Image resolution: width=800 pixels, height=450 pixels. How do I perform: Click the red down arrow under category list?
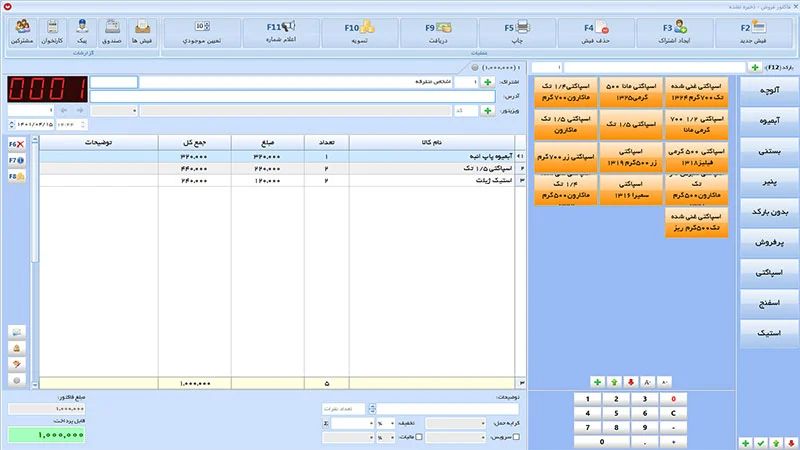coord(791,443)
